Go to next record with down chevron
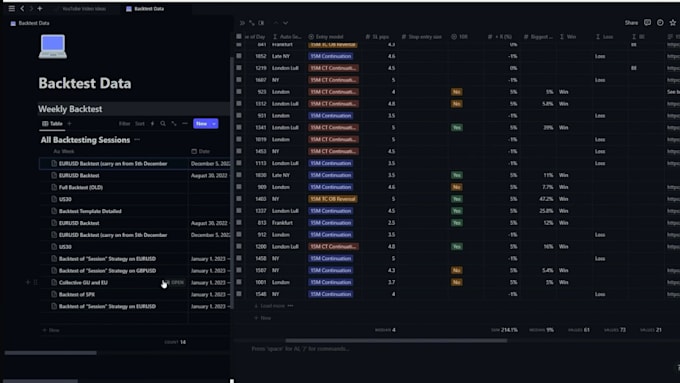The height and width of the screenshot is (383, 680). 285,23
